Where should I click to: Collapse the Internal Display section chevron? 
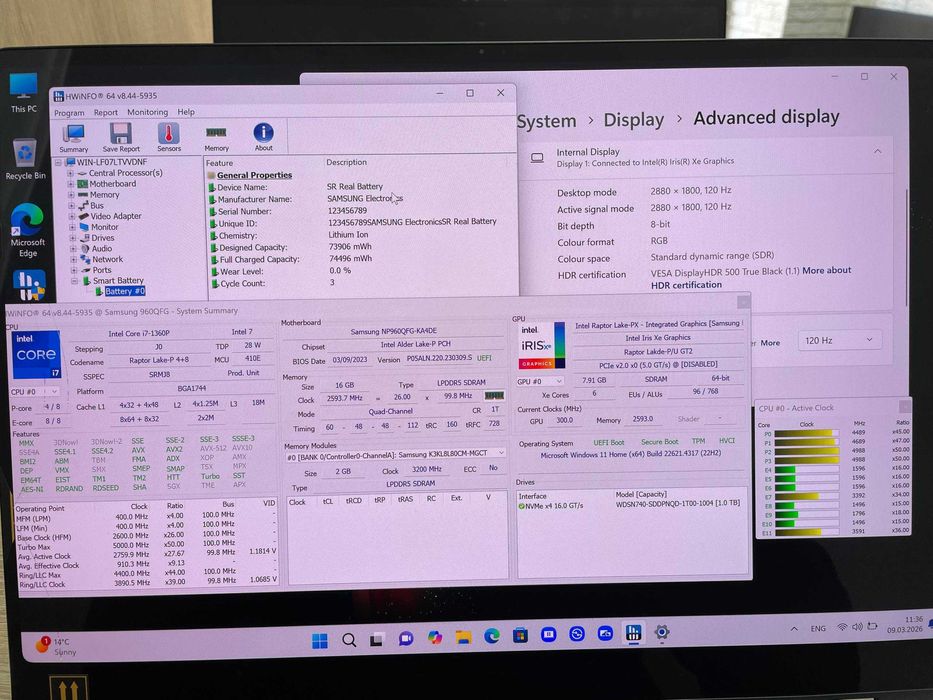(x=878, y=151)
